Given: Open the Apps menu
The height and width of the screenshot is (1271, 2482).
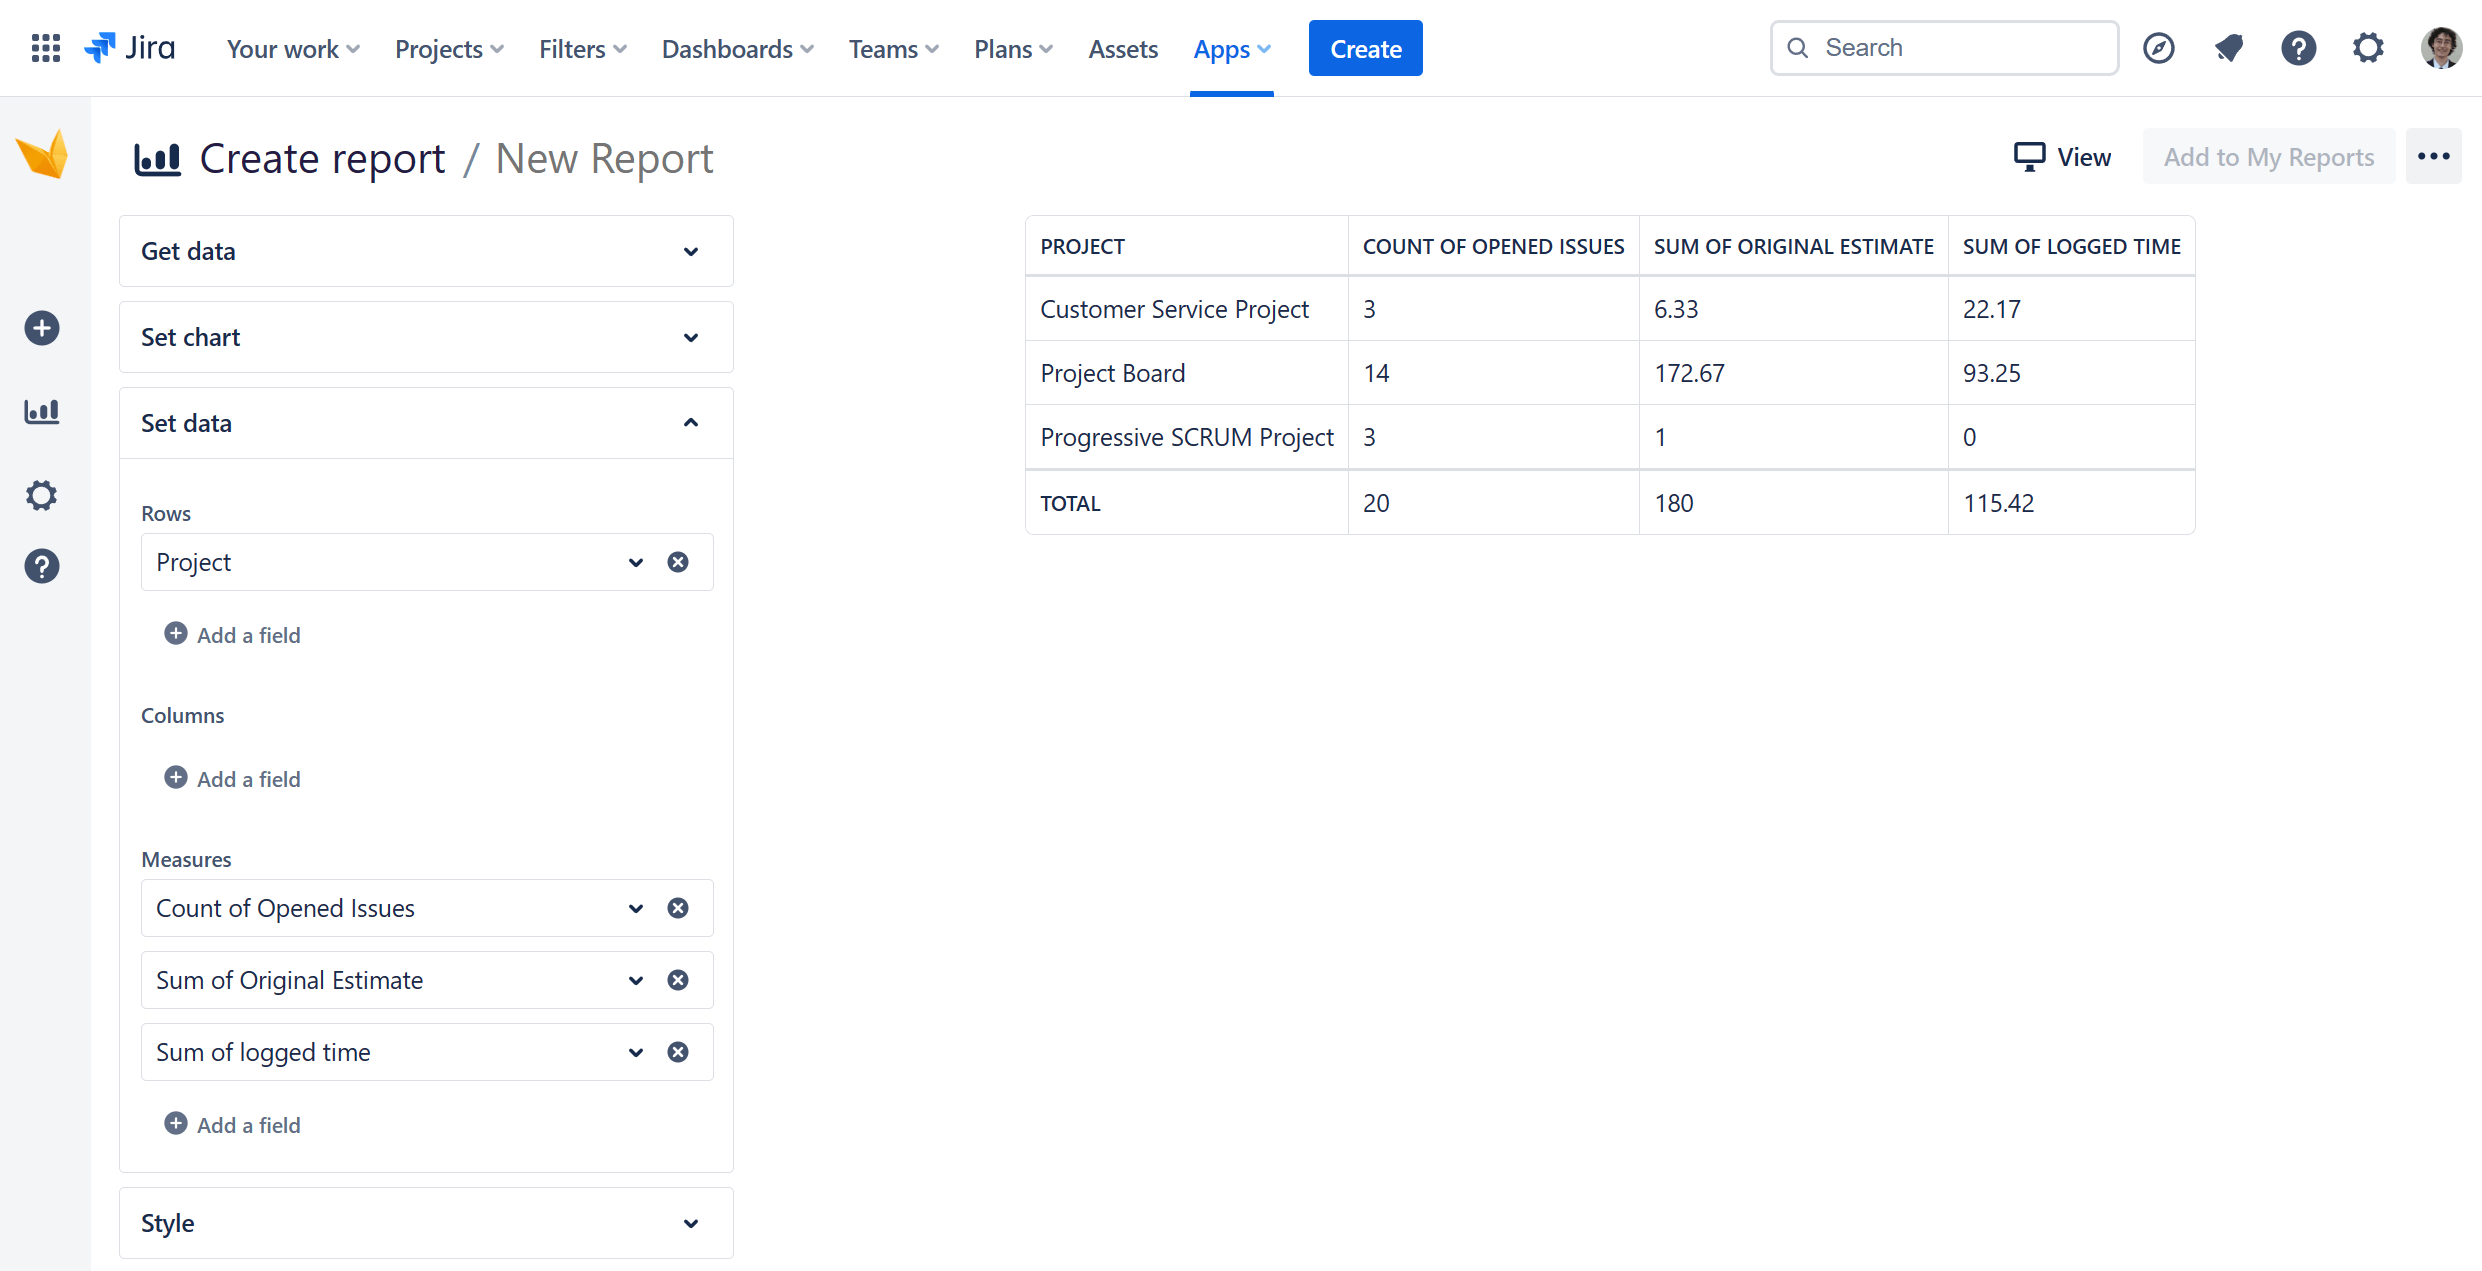Looking at the screenshot, I should (x=1231, y=48).
